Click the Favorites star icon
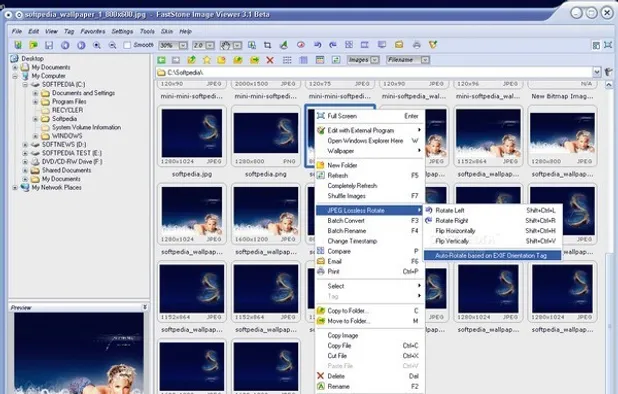618x394 pixels. click(207, 60)
